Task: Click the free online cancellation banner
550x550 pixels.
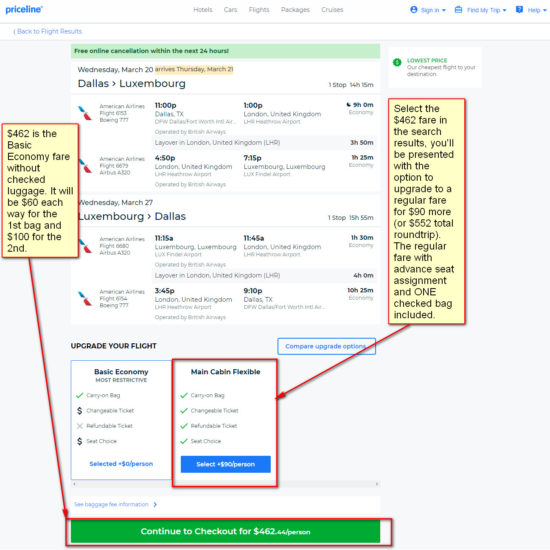Action: (226, 51)
